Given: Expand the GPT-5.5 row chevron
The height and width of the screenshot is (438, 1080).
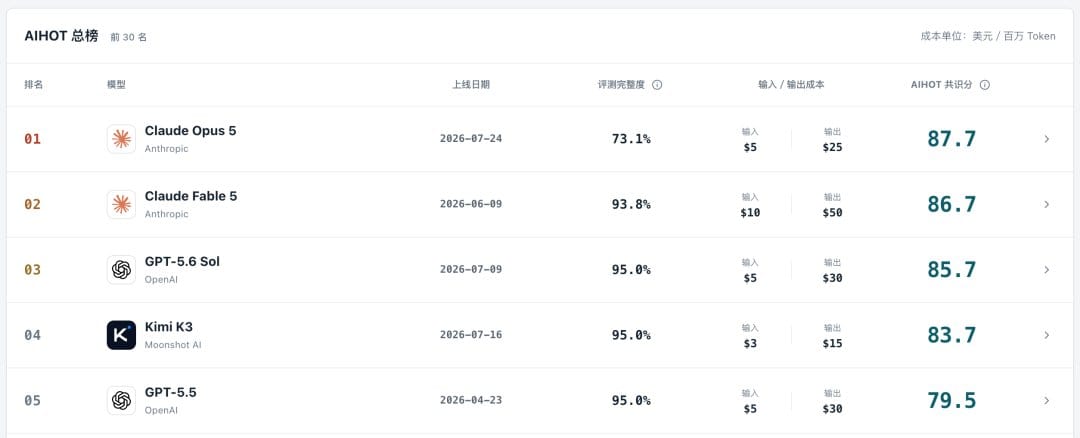Looking at the screenshot, I should point(1046,401).
